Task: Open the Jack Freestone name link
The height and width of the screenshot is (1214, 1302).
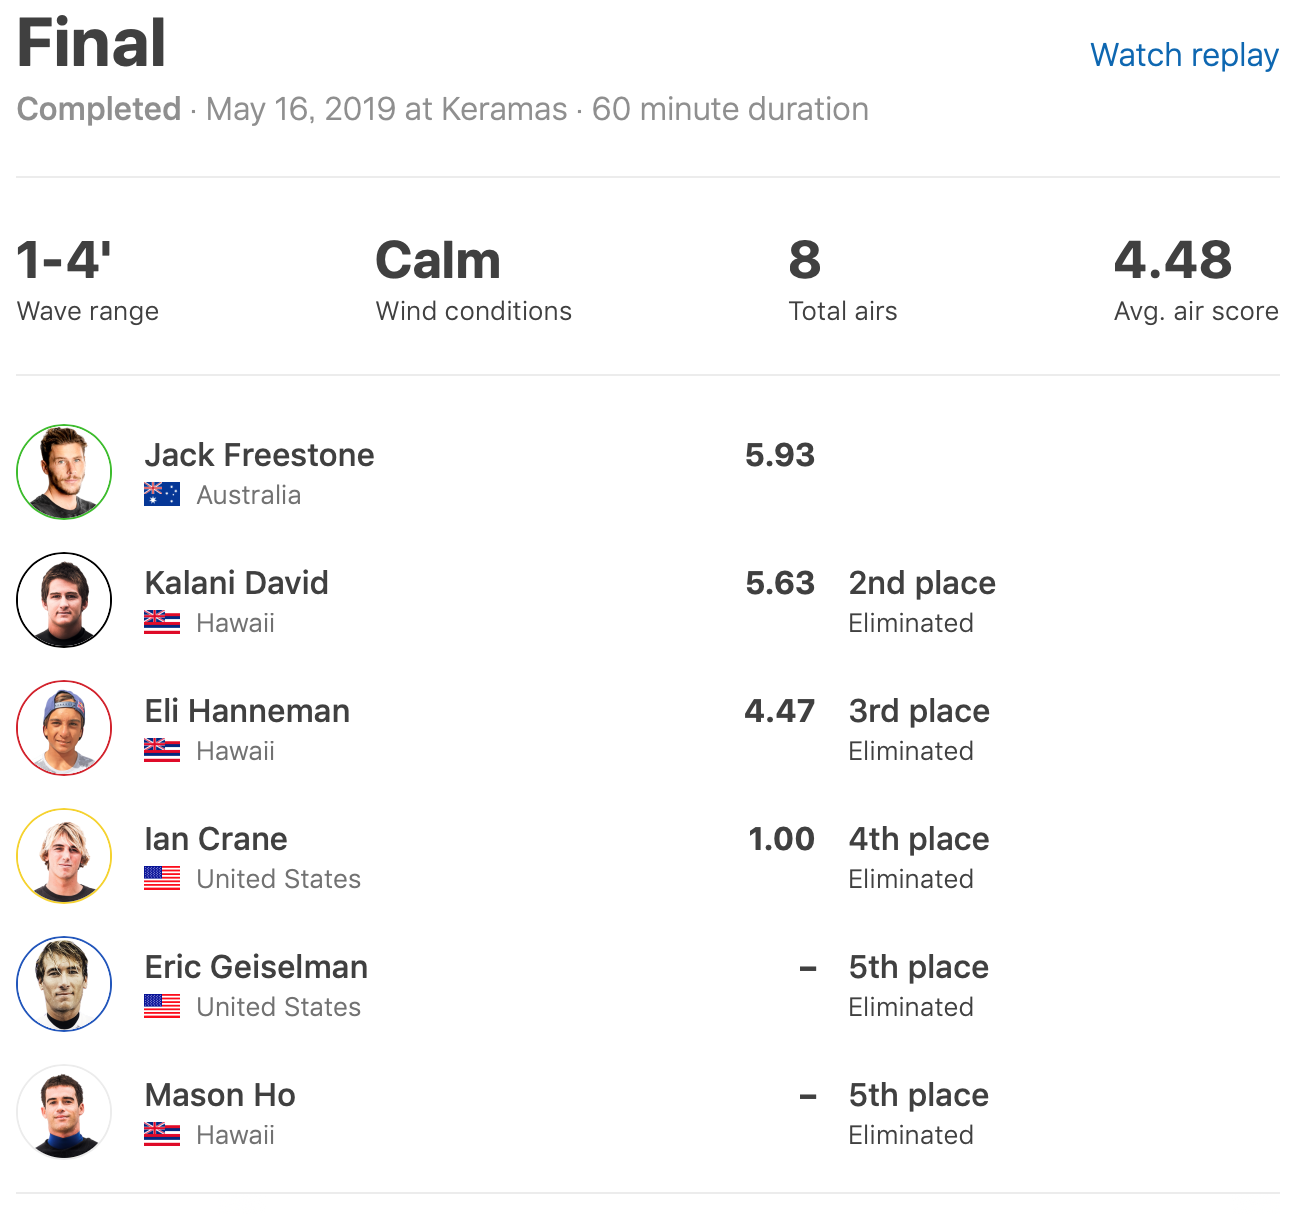Action: click(x=259, y=455)
